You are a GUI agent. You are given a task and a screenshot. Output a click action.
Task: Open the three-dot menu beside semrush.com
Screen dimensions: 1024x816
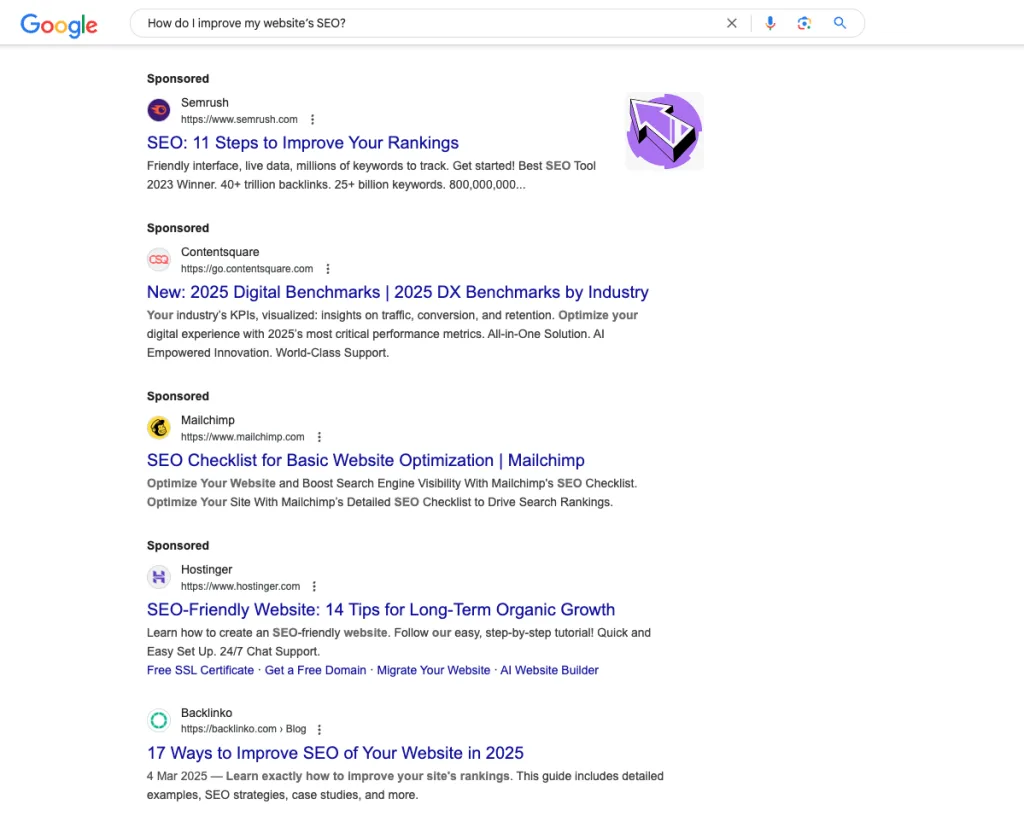[x=312, y=119]
